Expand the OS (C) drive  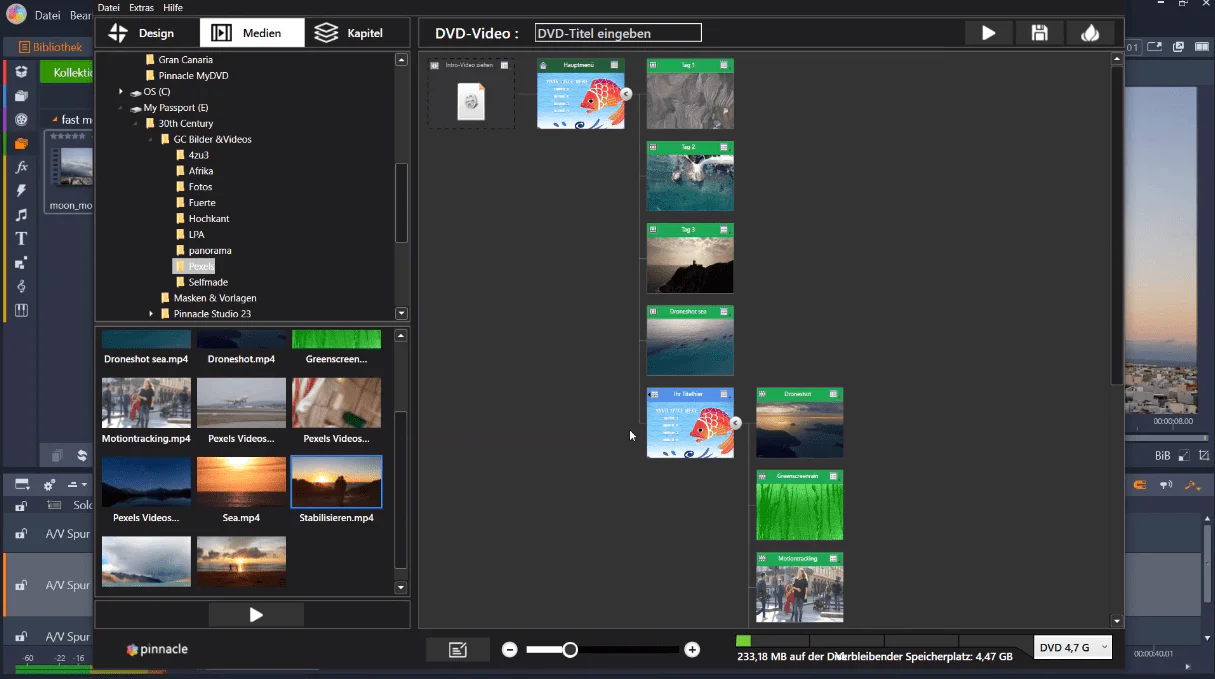coord(121,92)
